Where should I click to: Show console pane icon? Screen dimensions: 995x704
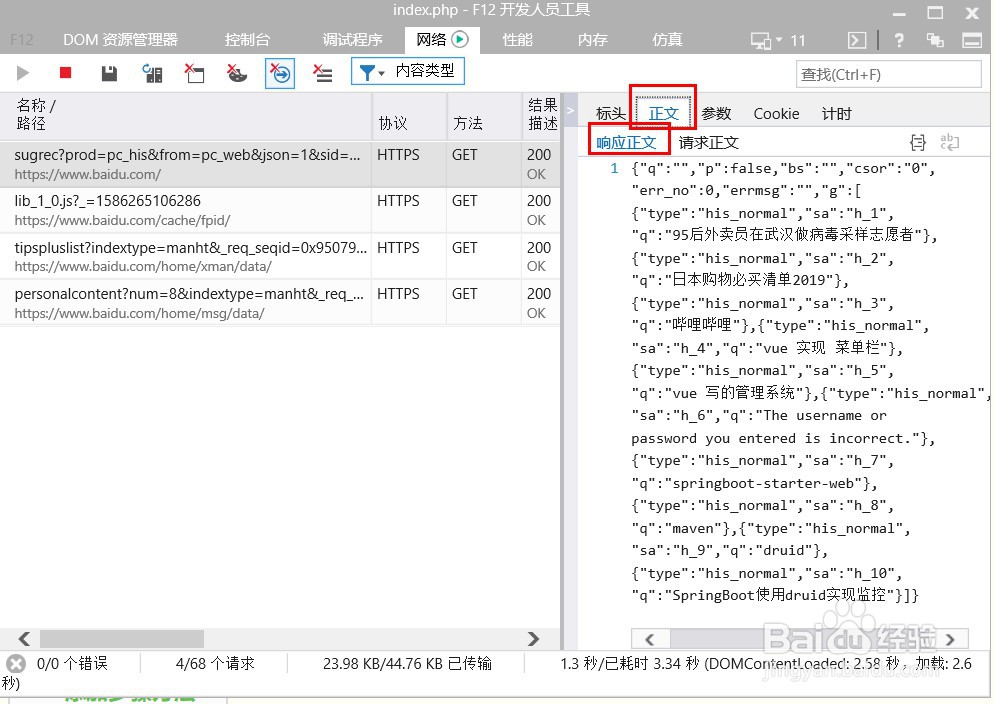(x=857, y=41)
